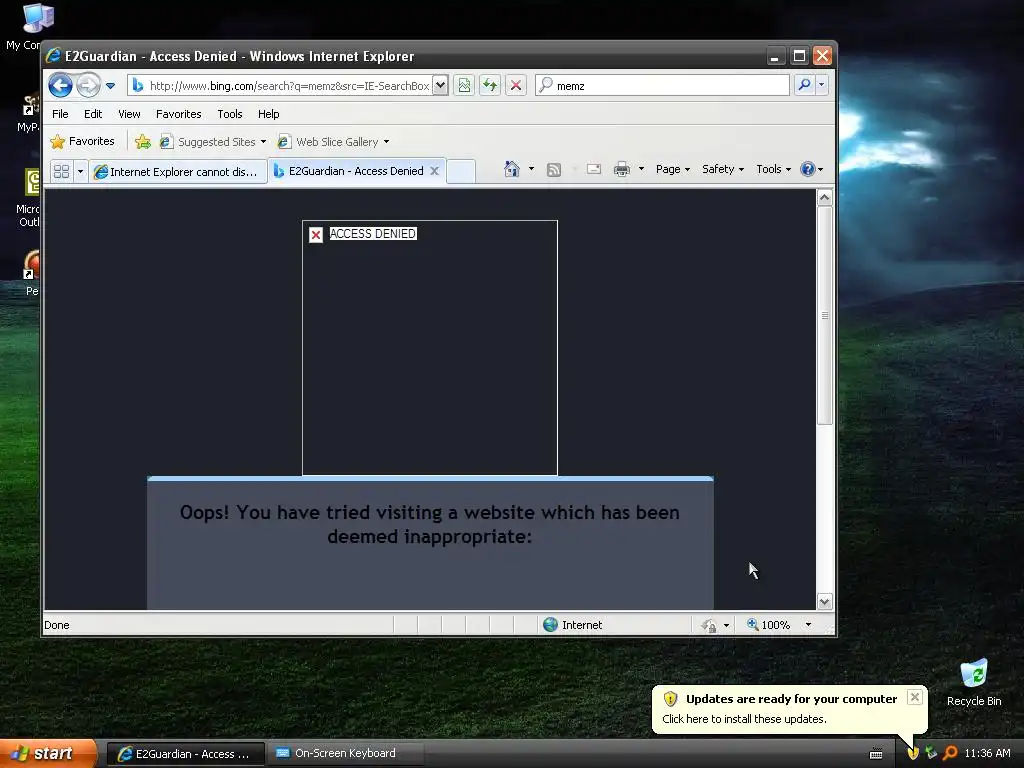Expand the Print dropdown arrow
Screen dimensions: 1024x768
click(x=641, y=169)
